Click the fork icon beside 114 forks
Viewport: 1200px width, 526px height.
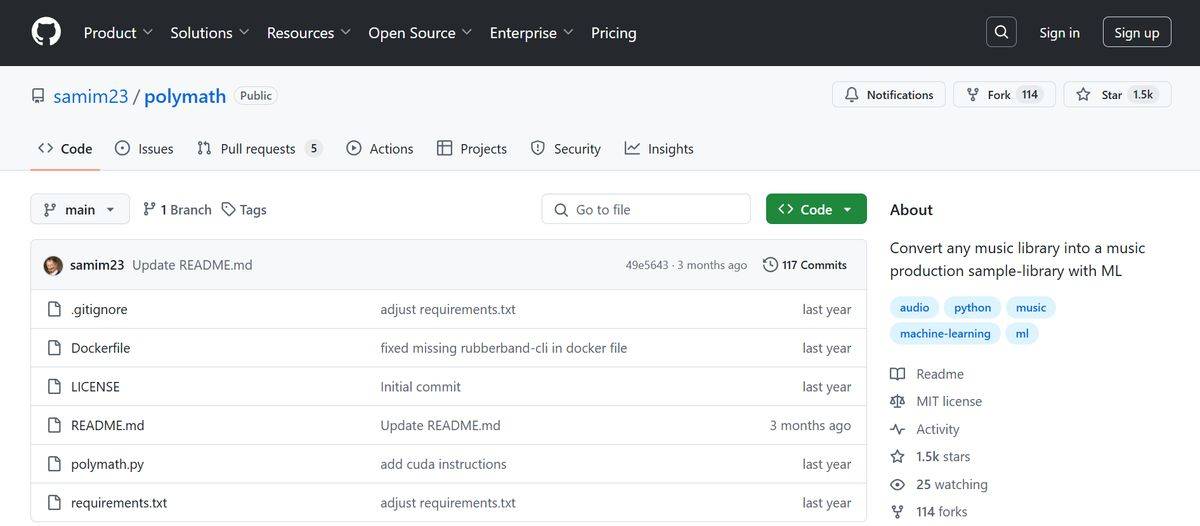[x=897, y=511]
